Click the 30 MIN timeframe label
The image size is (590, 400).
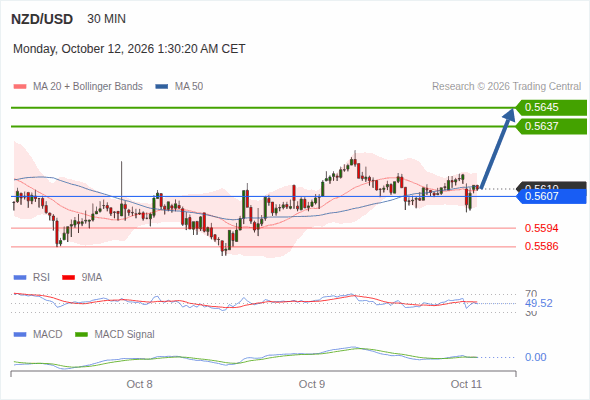(106, 19)
